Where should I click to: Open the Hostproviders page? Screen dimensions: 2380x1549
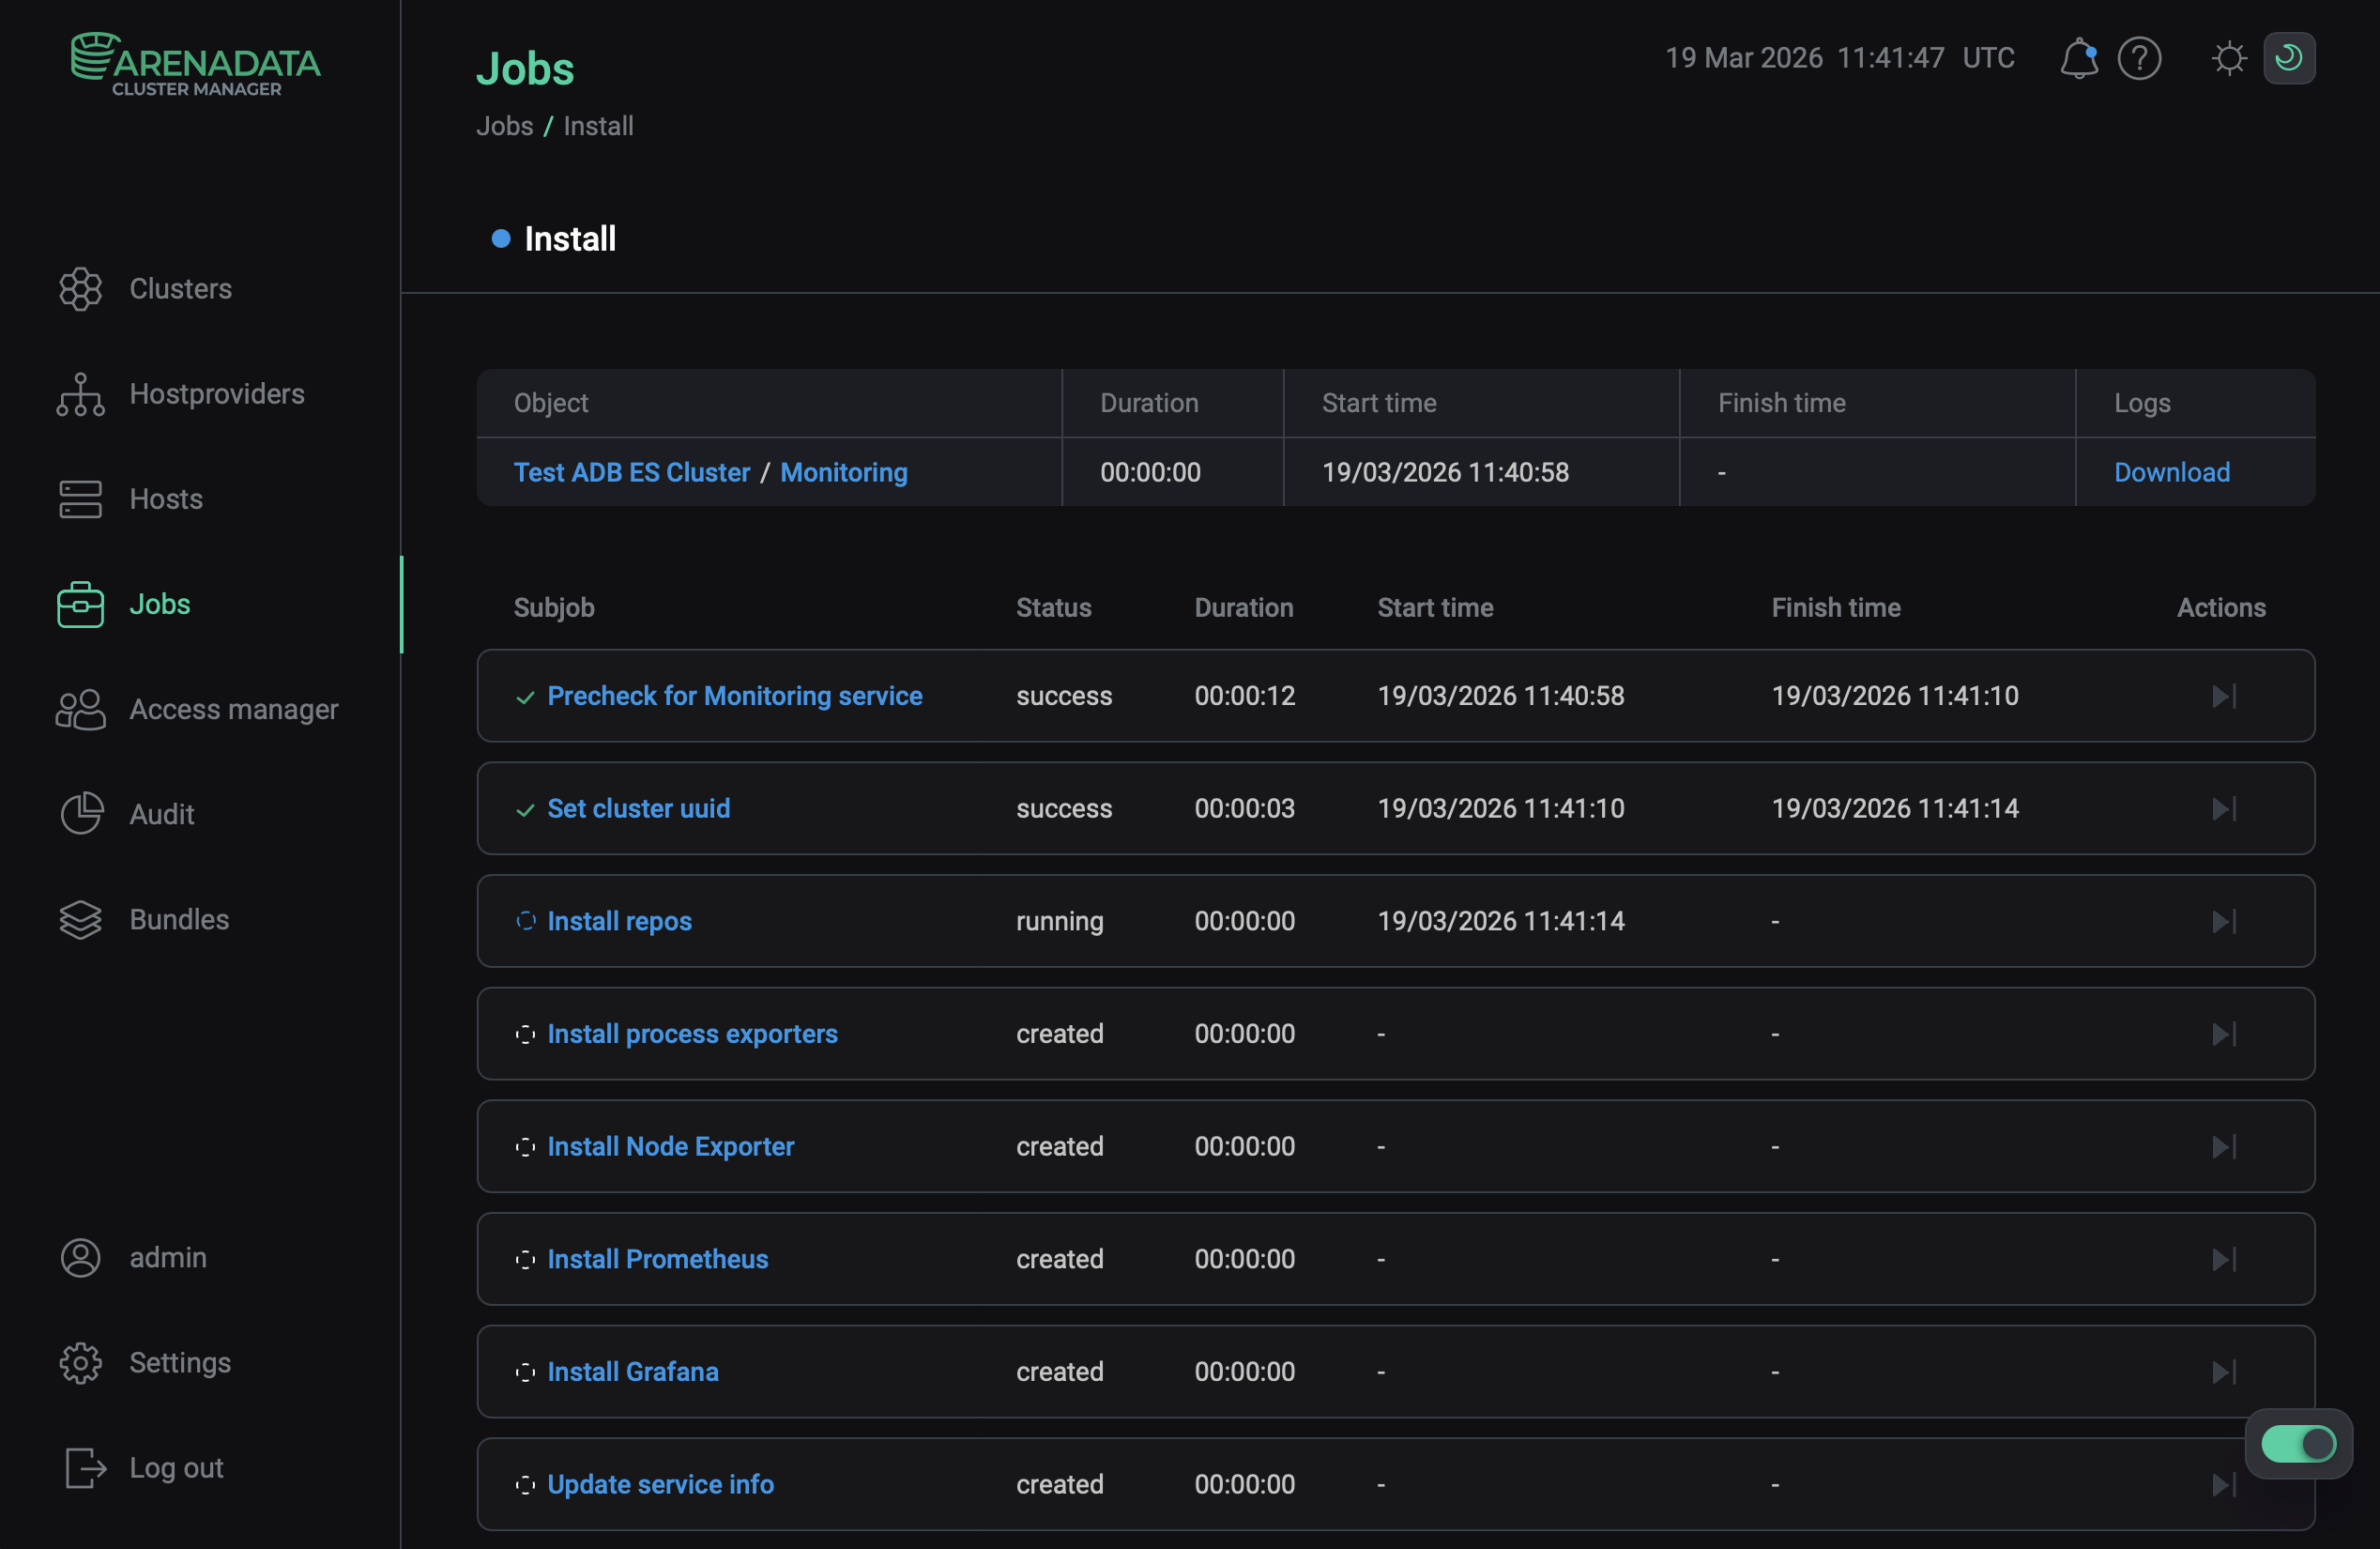click(216, 393)
